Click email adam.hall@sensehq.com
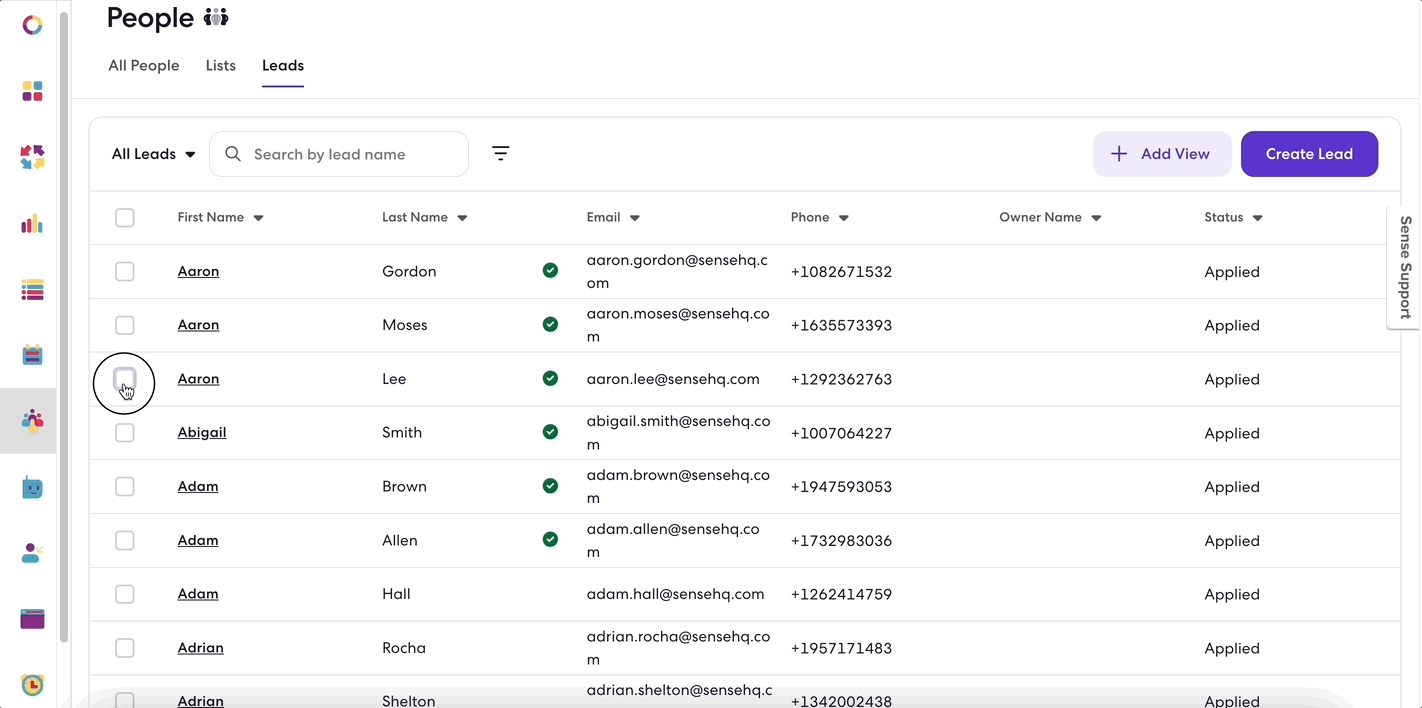 tap(675, 594)
